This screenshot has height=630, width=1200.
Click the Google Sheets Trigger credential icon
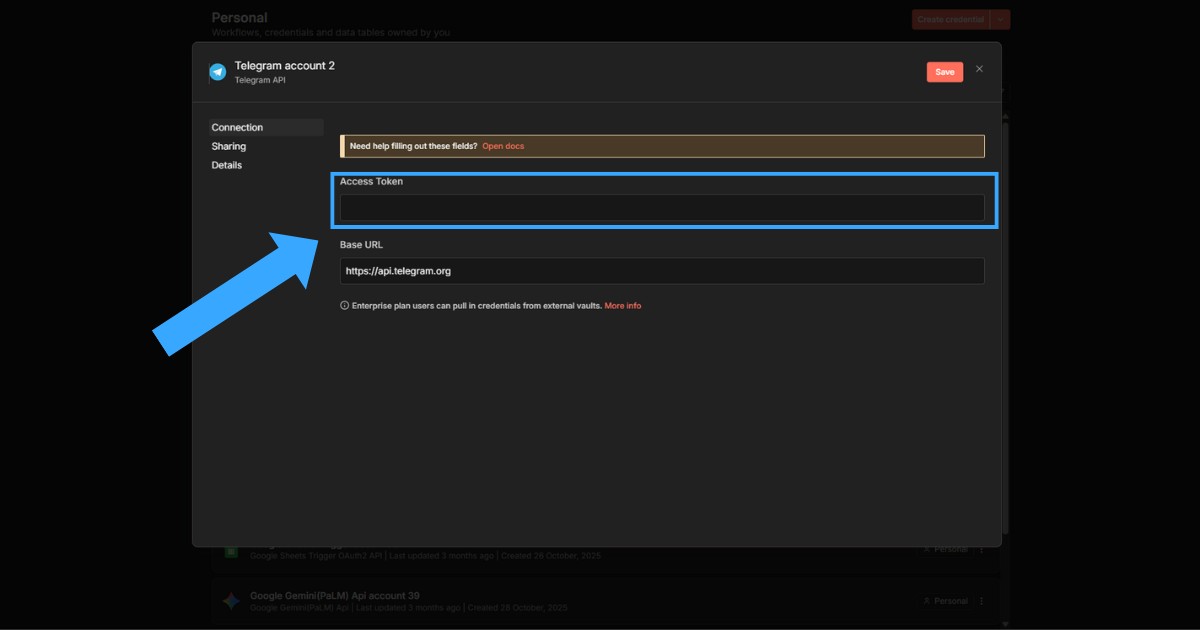[x=231, y=551]
